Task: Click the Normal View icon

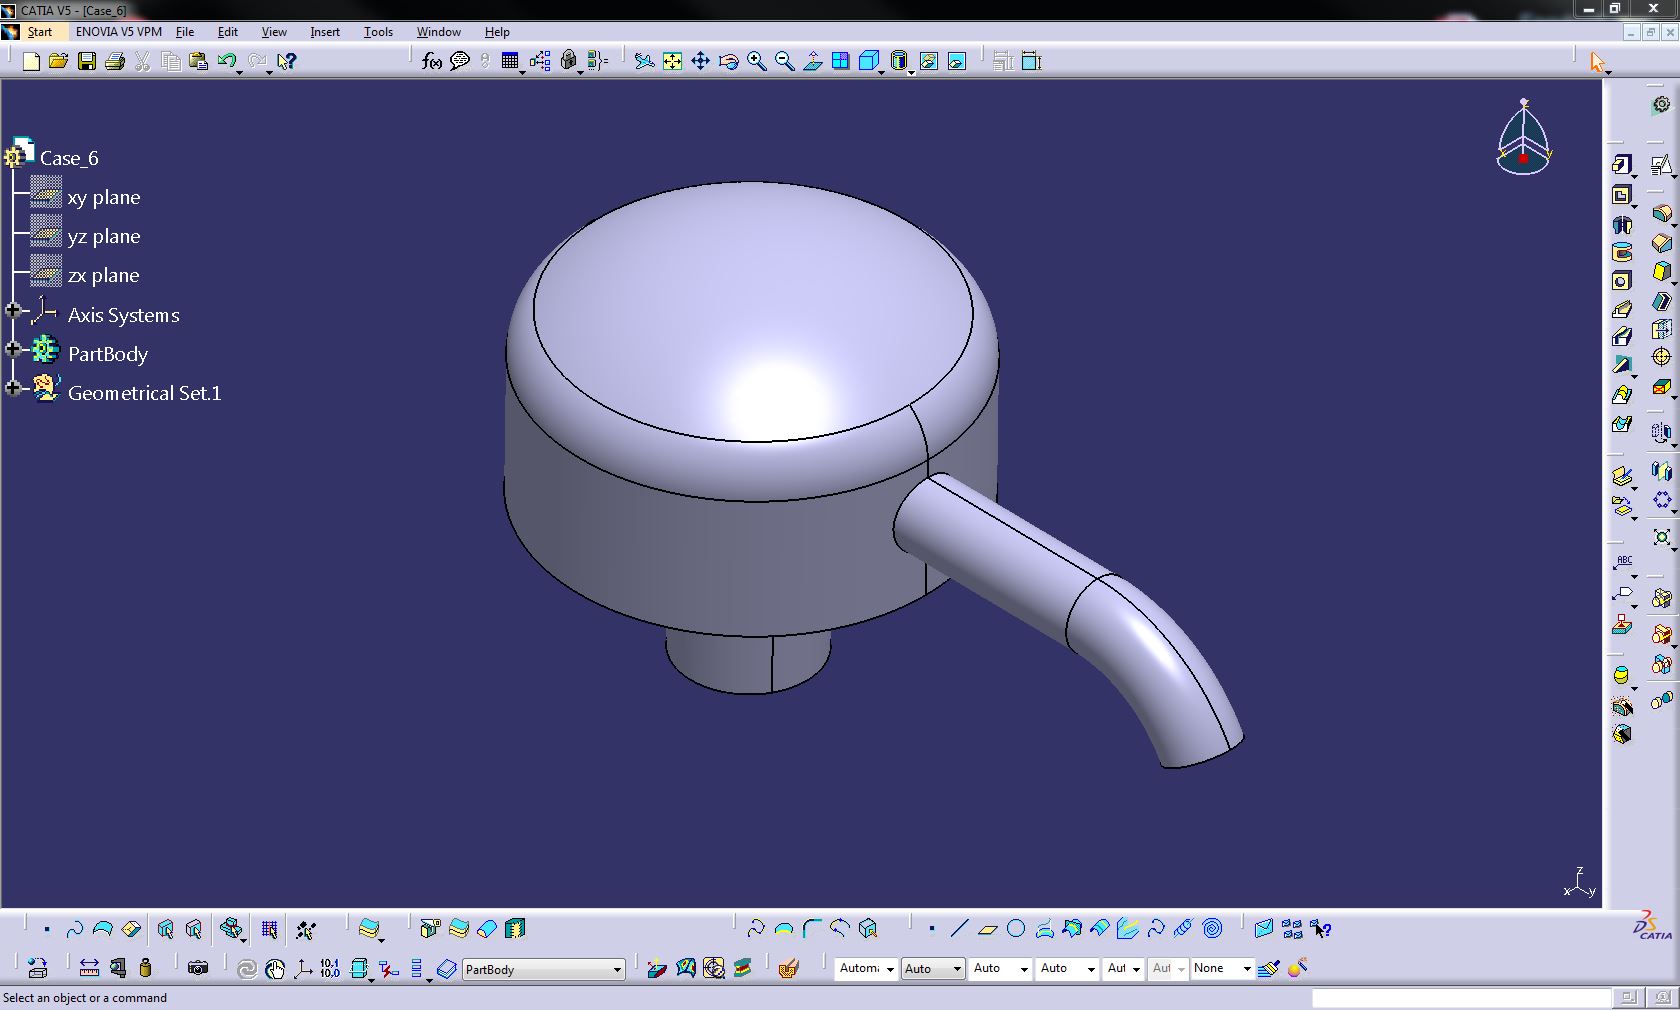Action: 813,61
